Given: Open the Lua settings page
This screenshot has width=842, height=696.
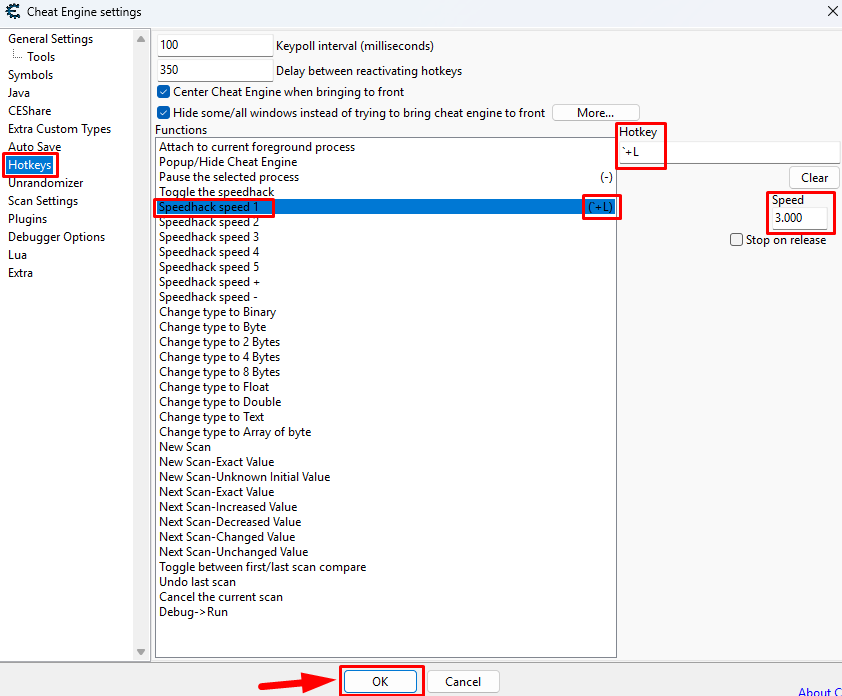Looking at the screenshot, I should pos(17,255).
